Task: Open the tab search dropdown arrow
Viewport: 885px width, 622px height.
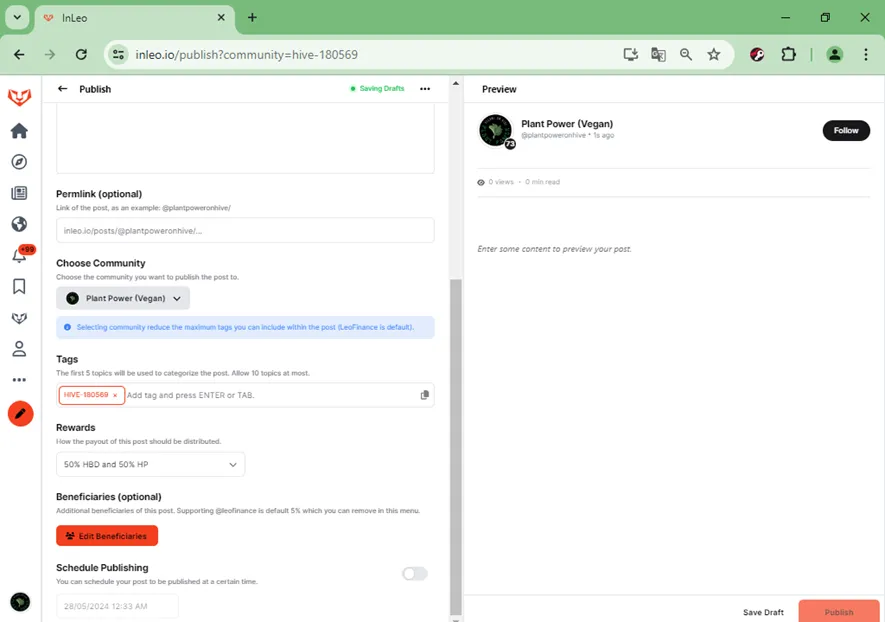Action: tap(17, 17)
